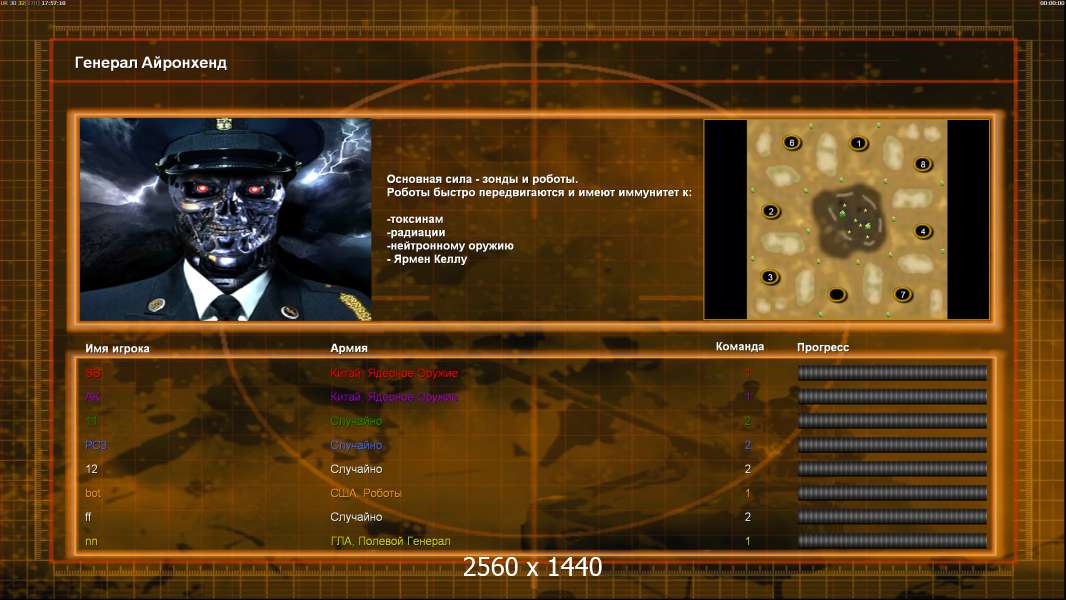The width and height of the screenshot is (1066, 600).
Task: Select the player name nn
Action: [91, 541]
